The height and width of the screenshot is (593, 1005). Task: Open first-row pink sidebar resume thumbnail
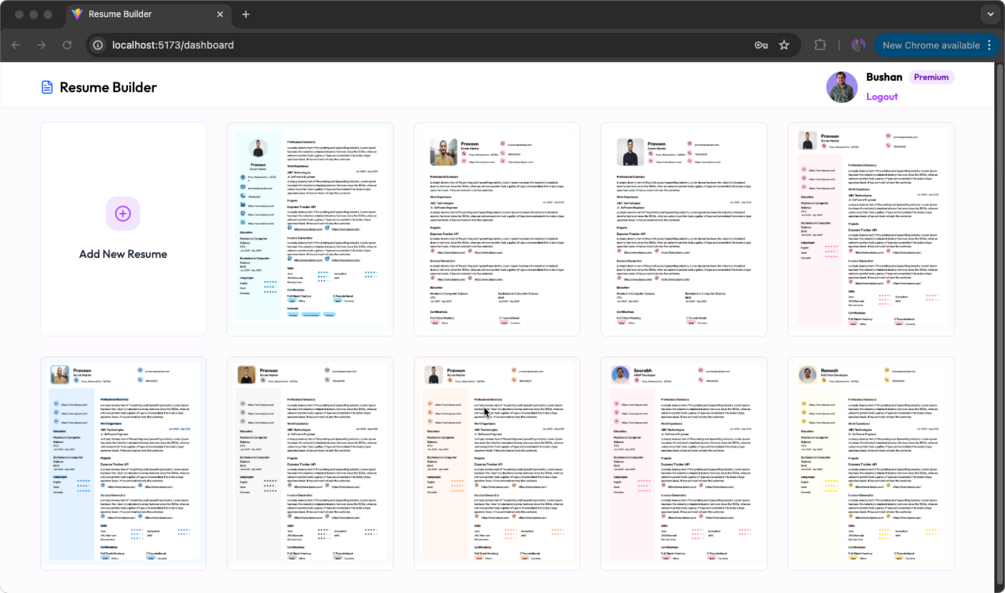coord(871,229)
